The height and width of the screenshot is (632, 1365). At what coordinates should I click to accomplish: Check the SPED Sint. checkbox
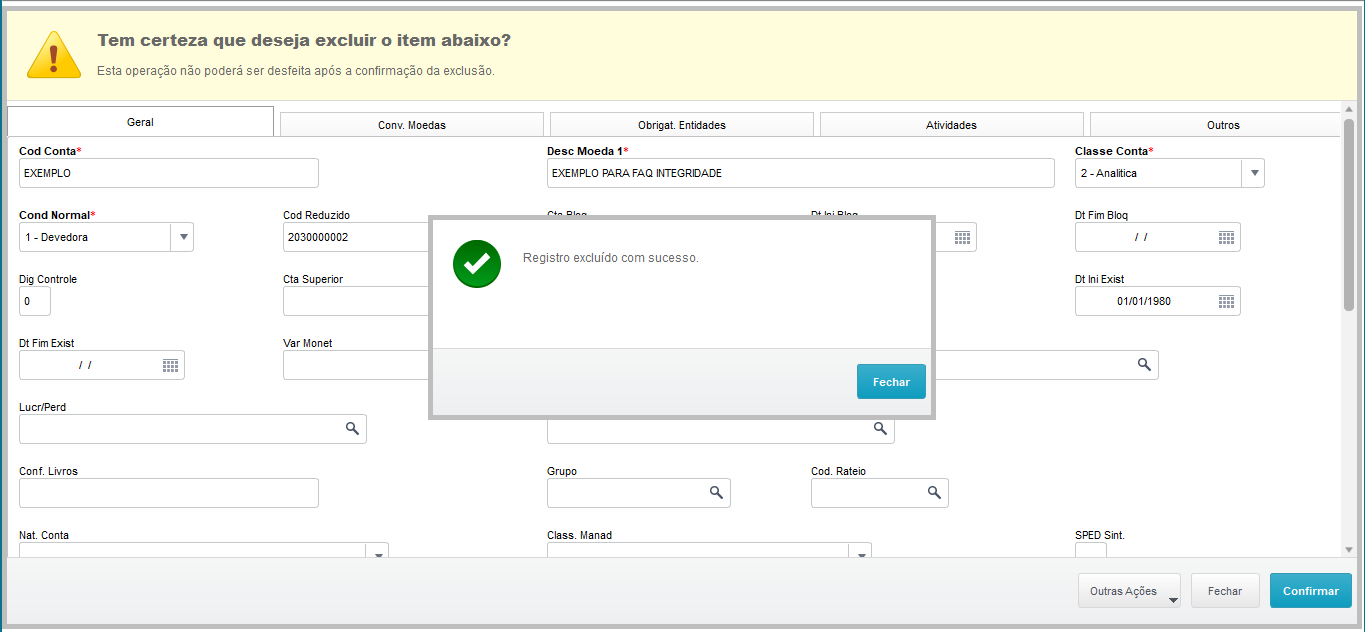(1090, 551)
